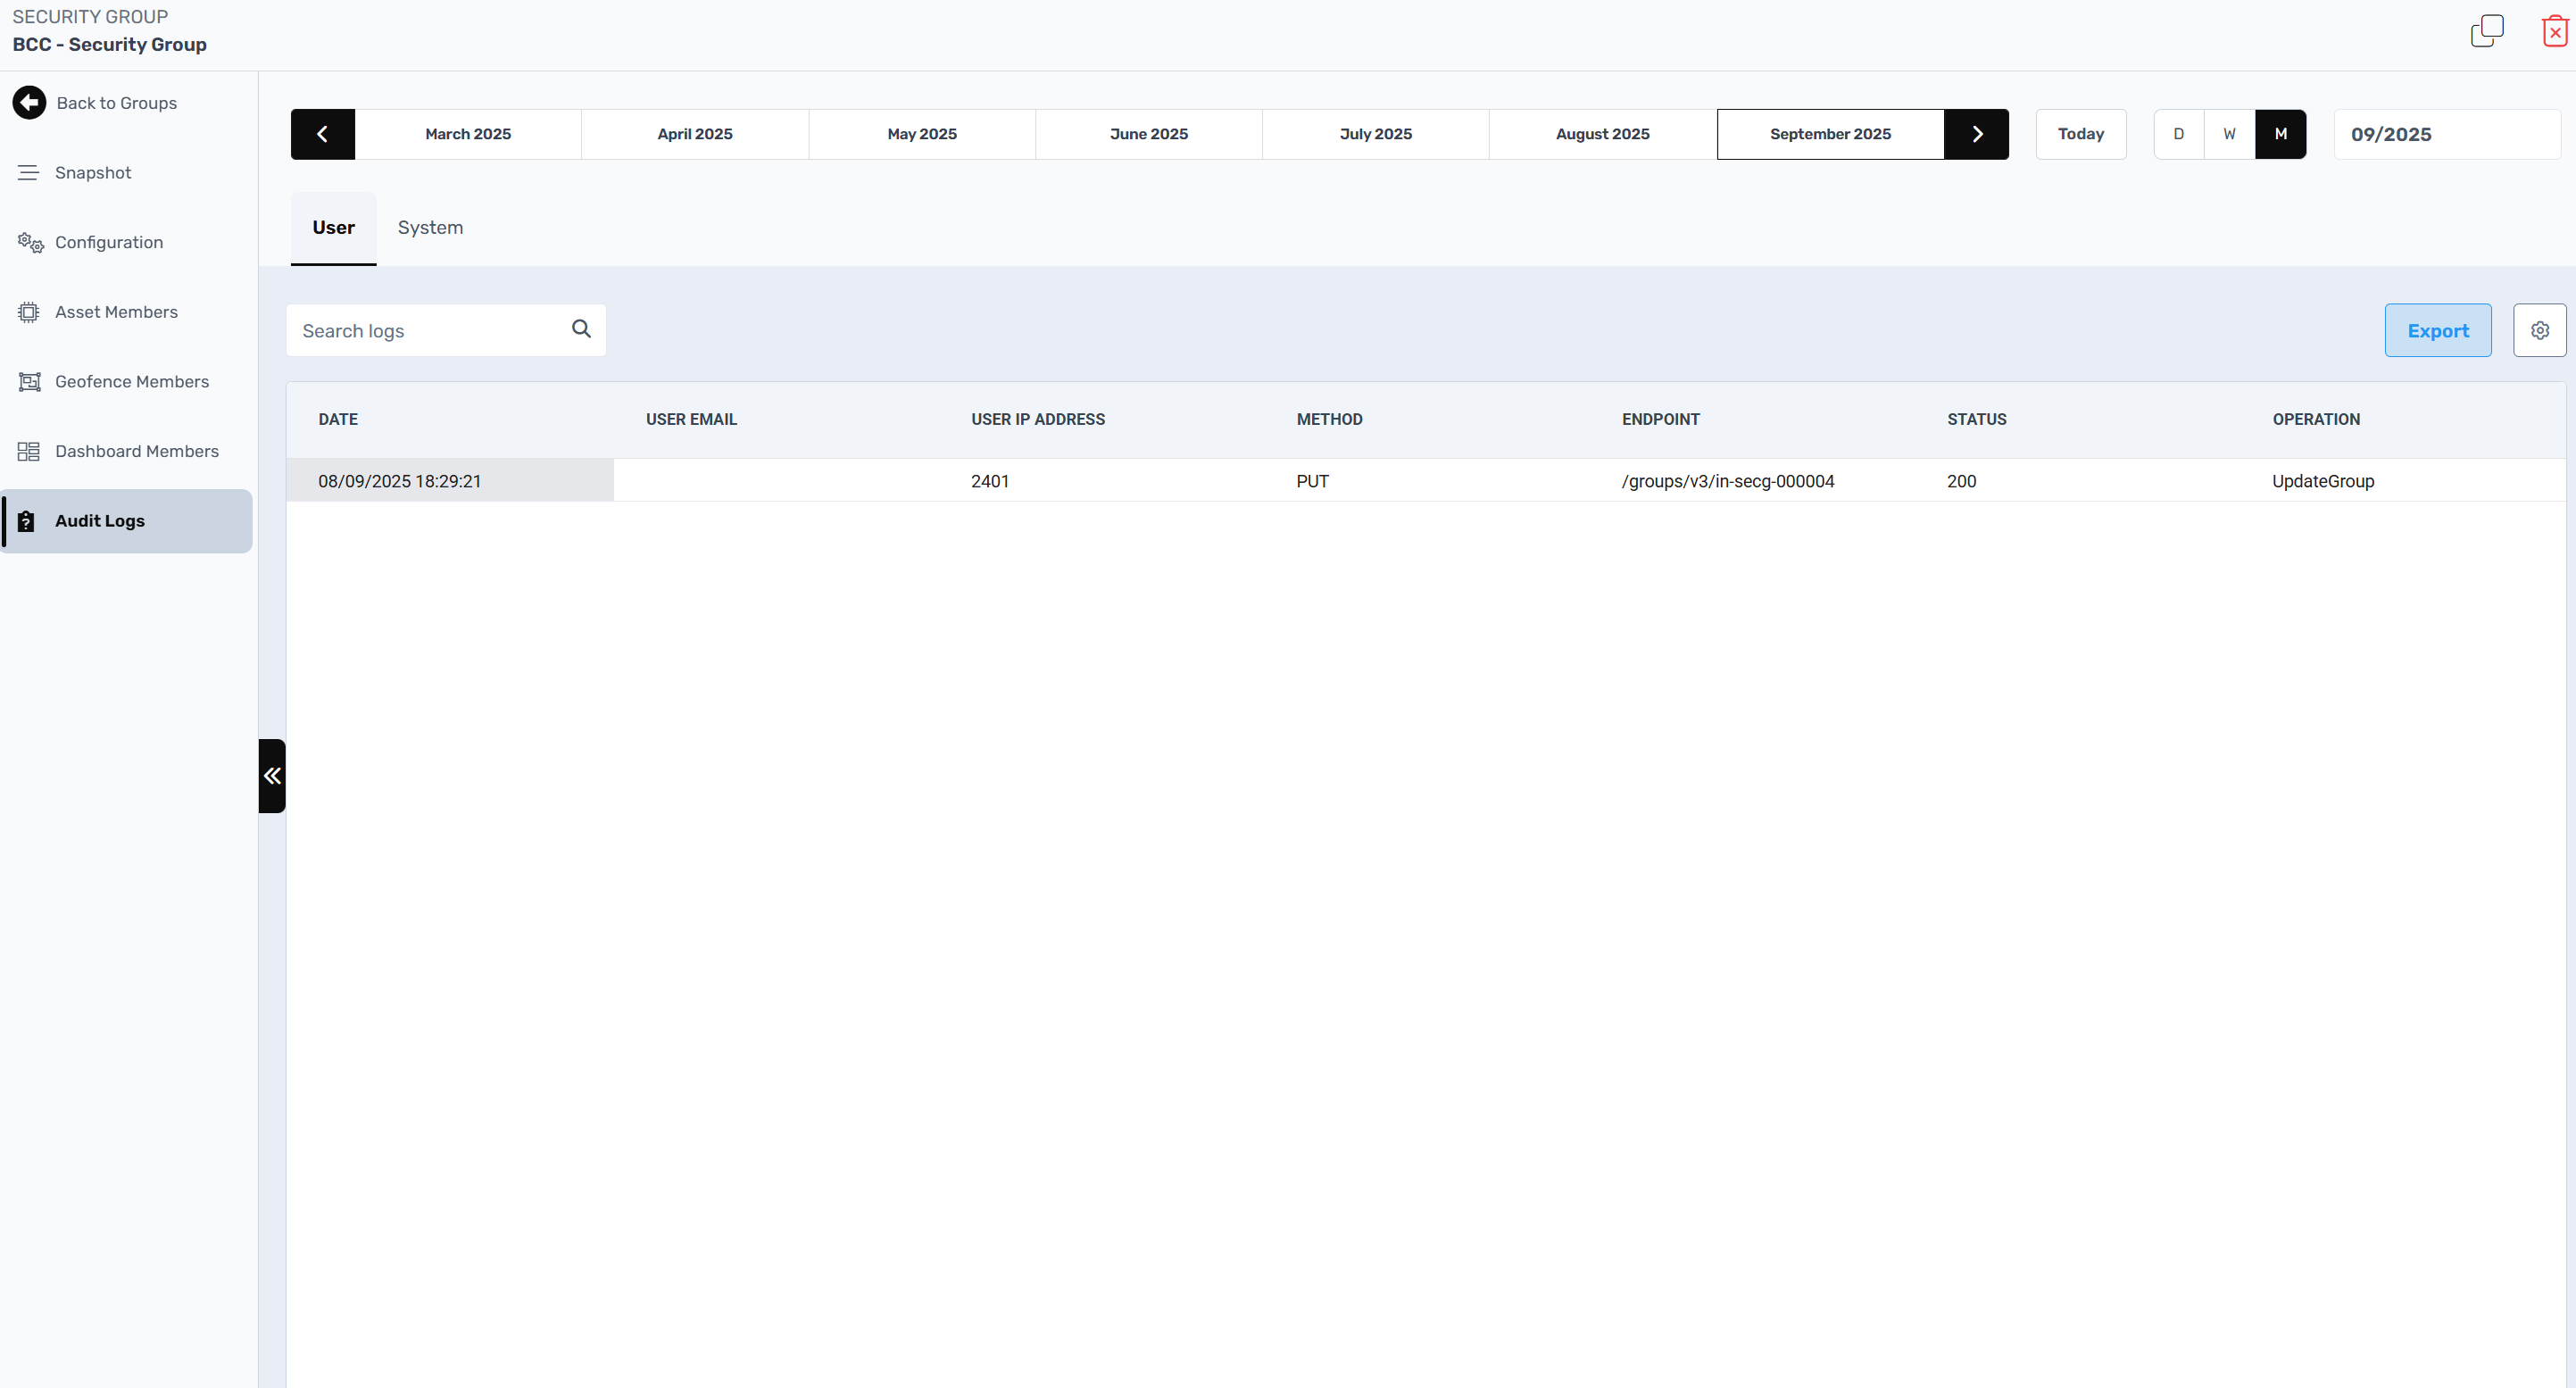This screenshot has height=1388, width=2576.
Task: Go to previous months with left arrow
Action: tap(322, 134)
